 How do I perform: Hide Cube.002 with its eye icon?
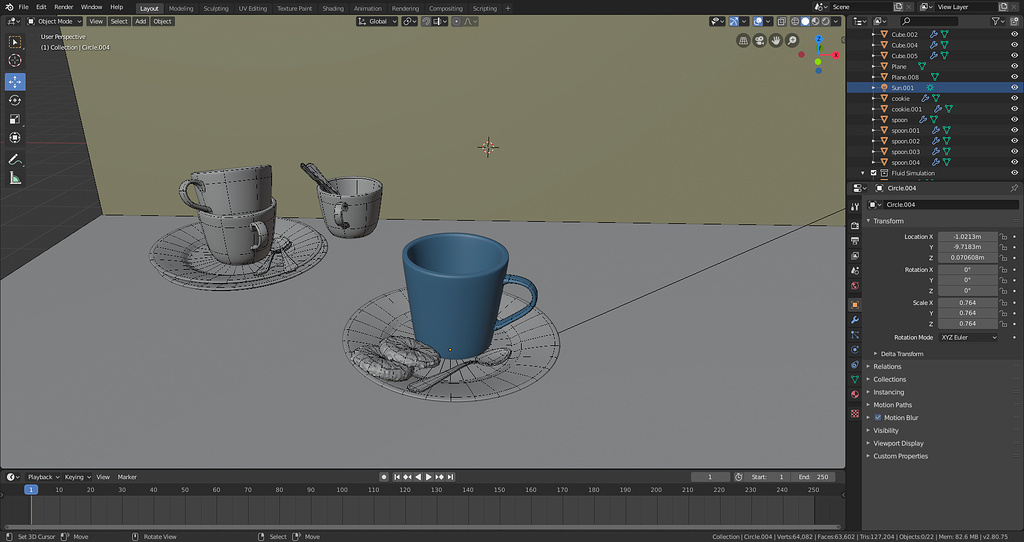coord(1014,35)
